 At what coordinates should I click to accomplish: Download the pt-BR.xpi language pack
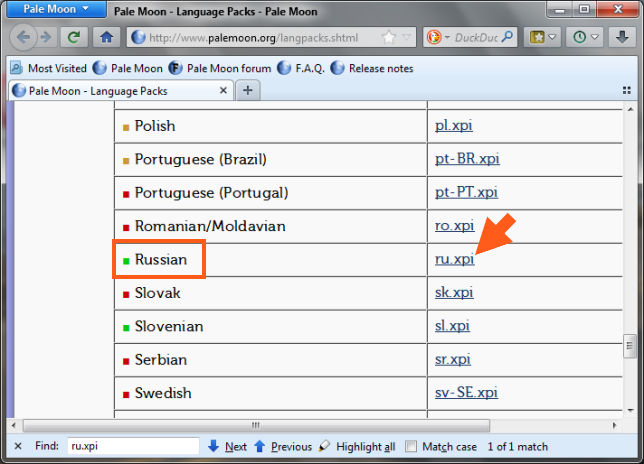[x=467, y=158]
